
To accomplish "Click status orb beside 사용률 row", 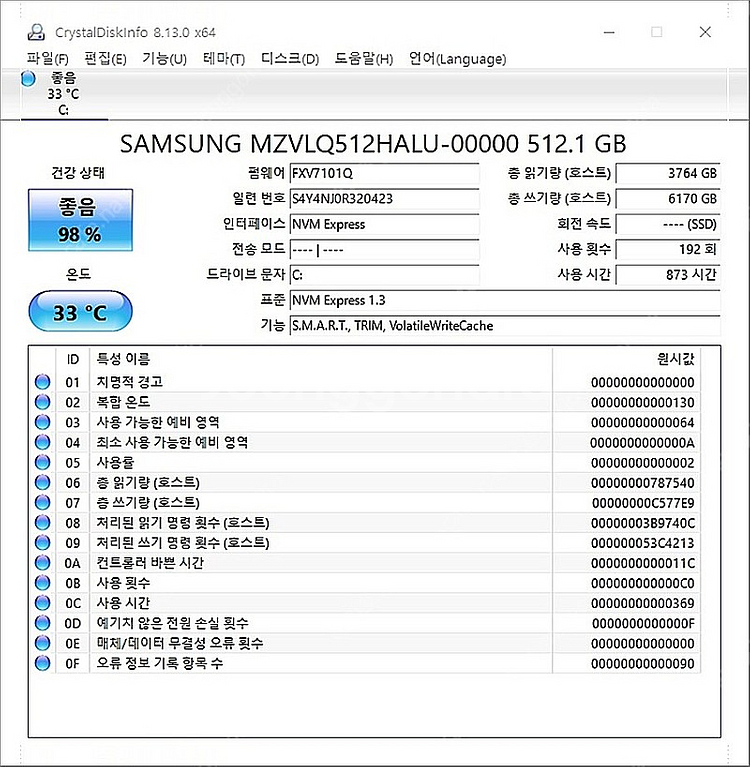I will [42, 462].
